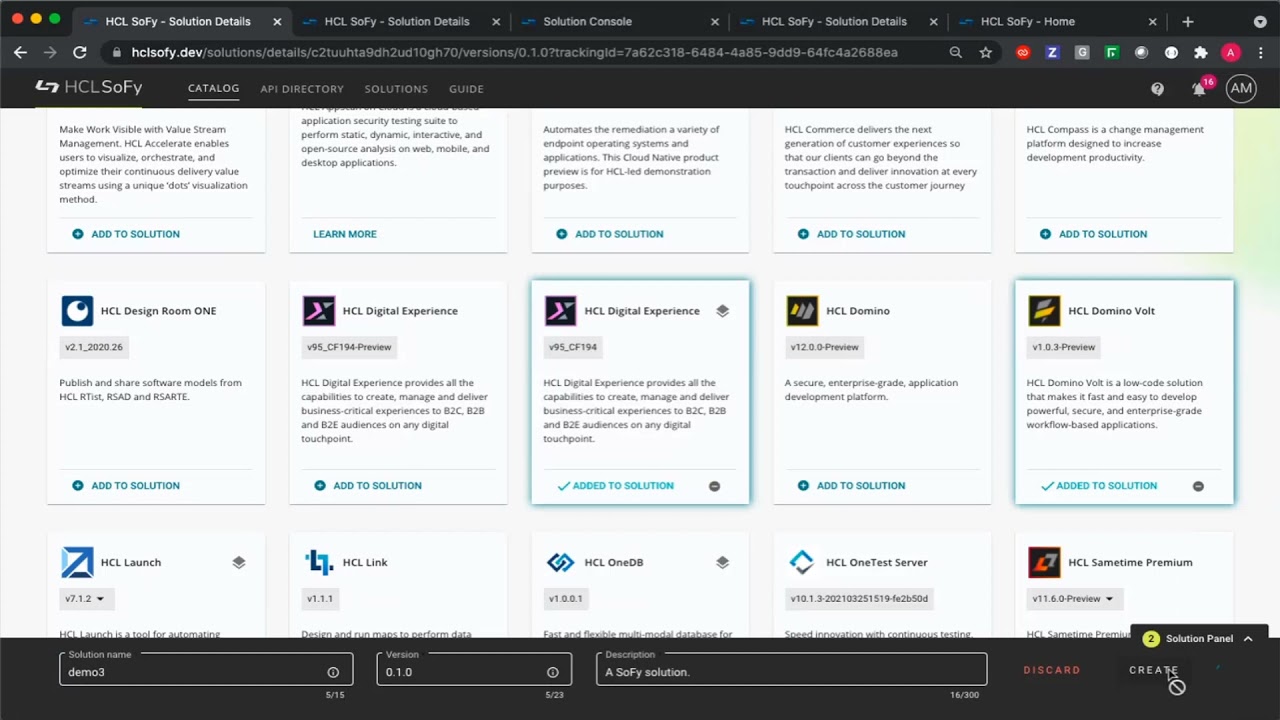
Task: Click the Version field info icon
Action: [x=552, y=672]
